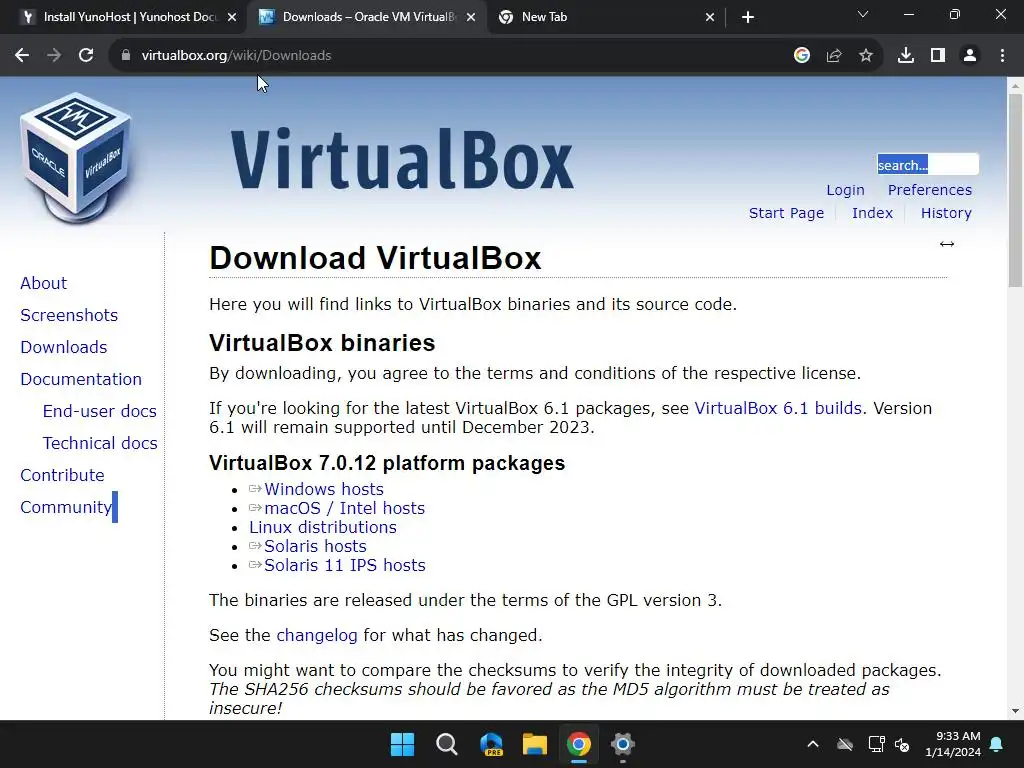
Task: Open Edge PRE taskbar icon
Action: (x=490, y=744)
